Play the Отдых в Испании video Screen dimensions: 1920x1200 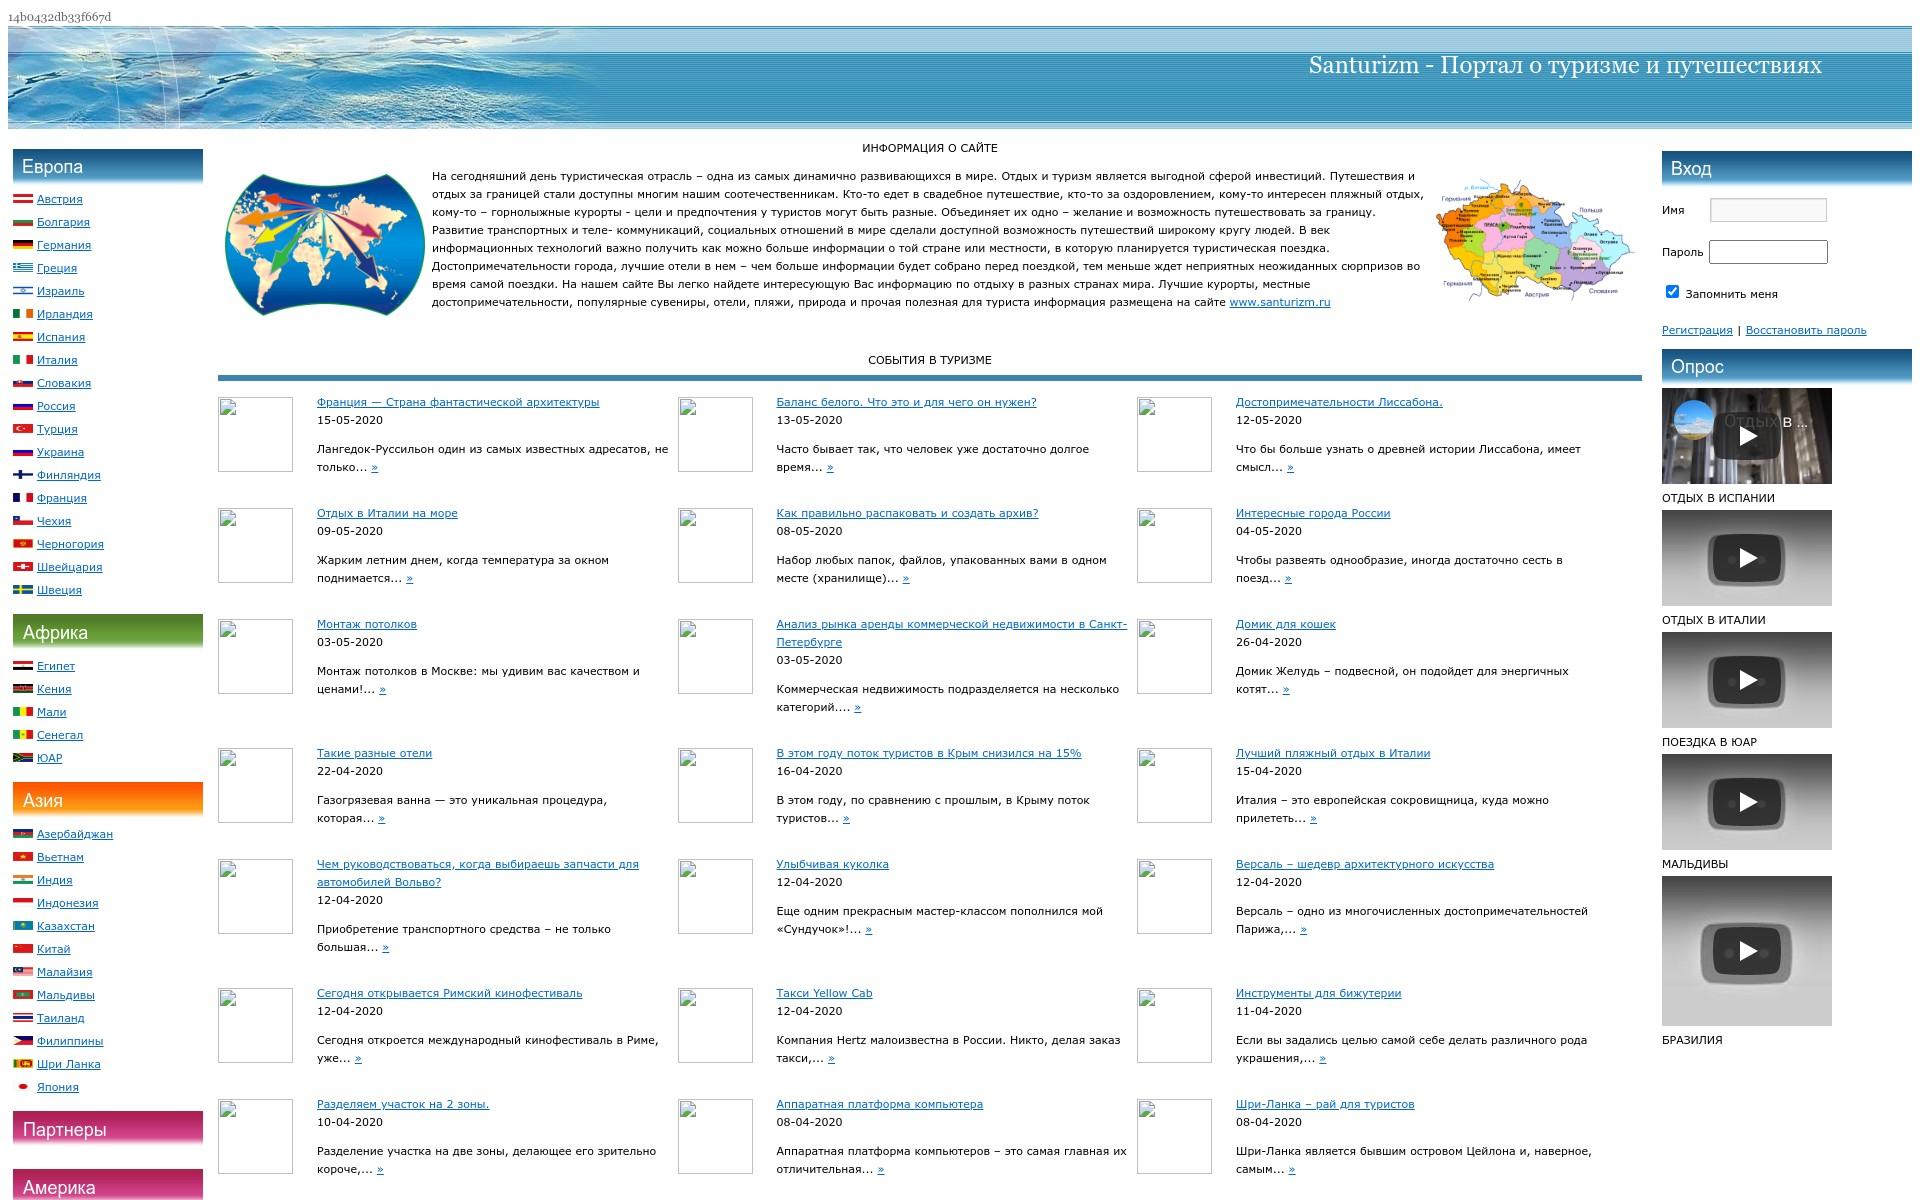click(1747, 436)
